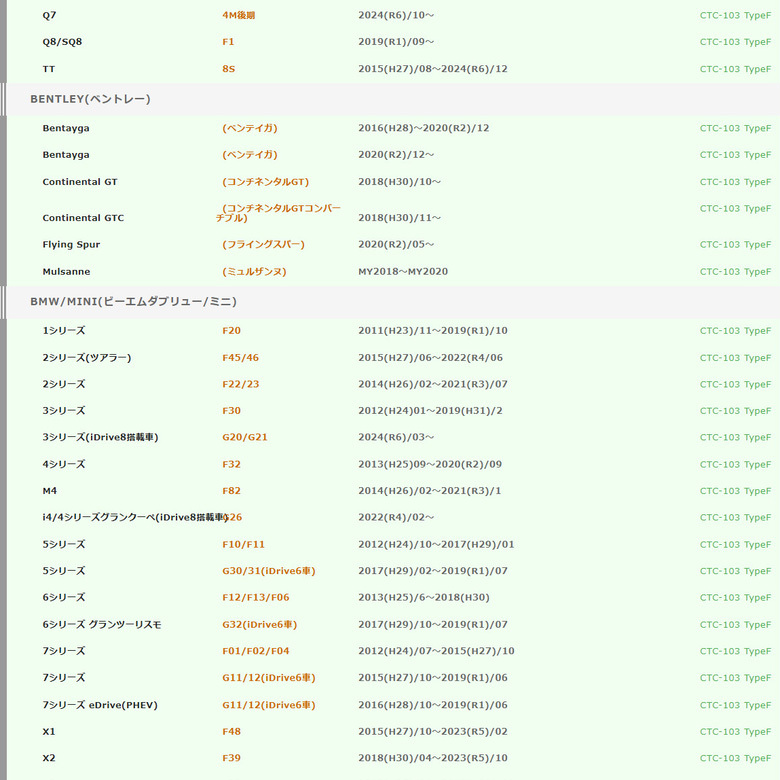Screen dimensions: 780x780
Task: Click the X1 model name
Action: point(49,732)
